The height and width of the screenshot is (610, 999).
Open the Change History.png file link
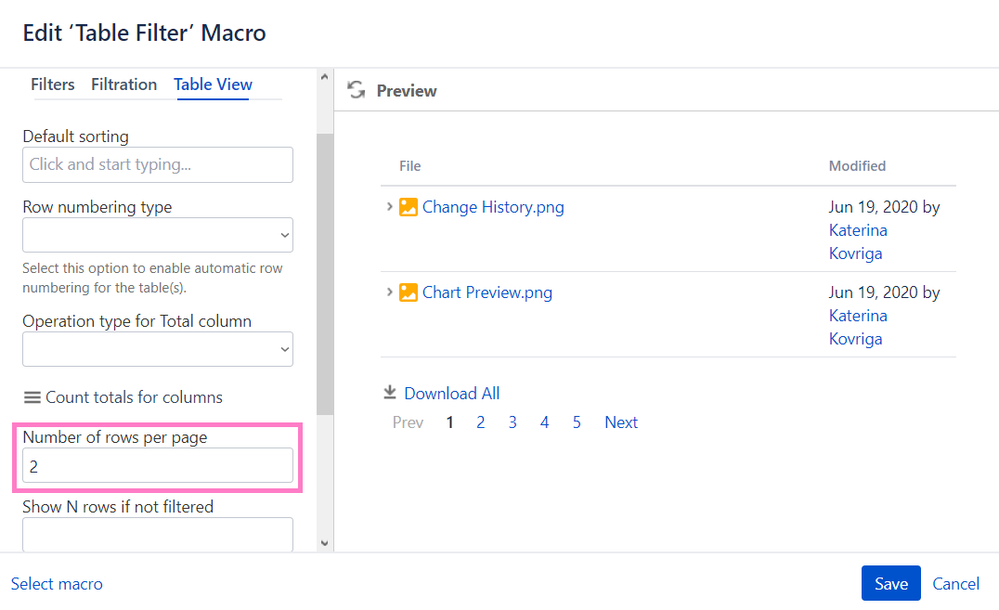492,207
